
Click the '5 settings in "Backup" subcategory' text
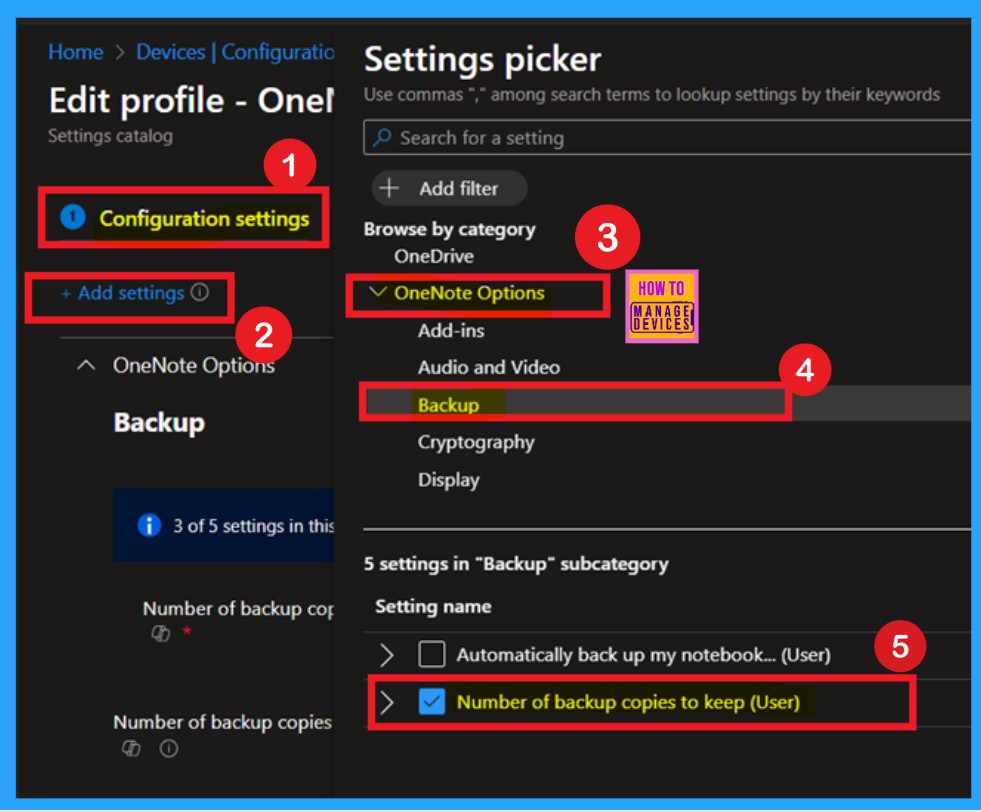click(x=516, y=564)
